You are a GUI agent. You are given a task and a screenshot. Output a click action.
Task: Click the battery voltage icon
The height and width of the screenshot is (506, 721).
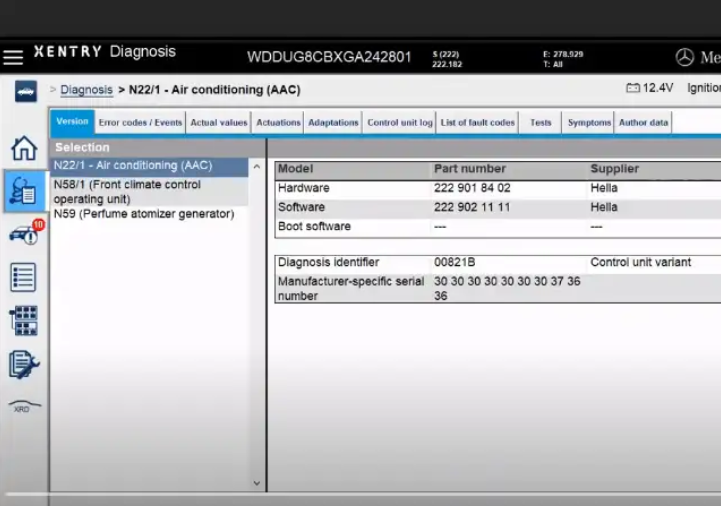click(633, 87)
